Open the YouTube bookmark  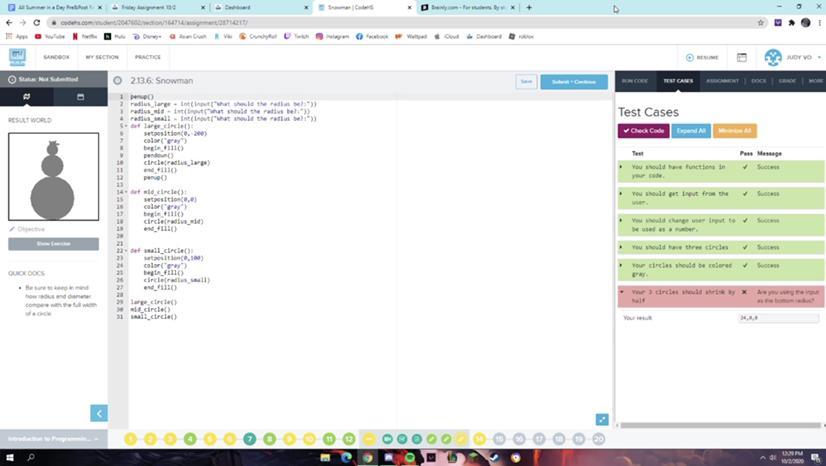50,36
